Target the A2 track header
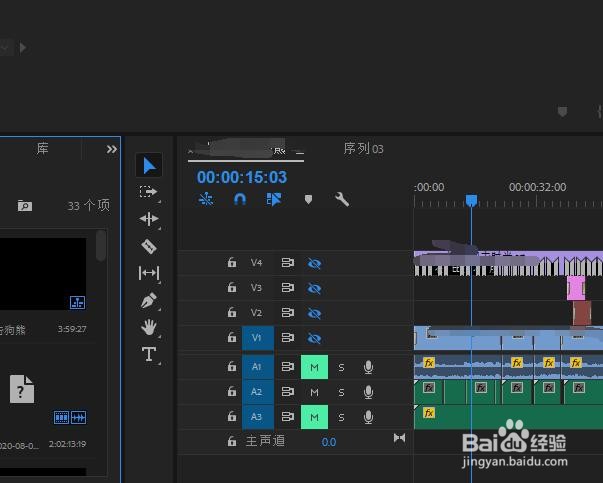This screenshot has height=483, width=603. [x=258, y=392]
